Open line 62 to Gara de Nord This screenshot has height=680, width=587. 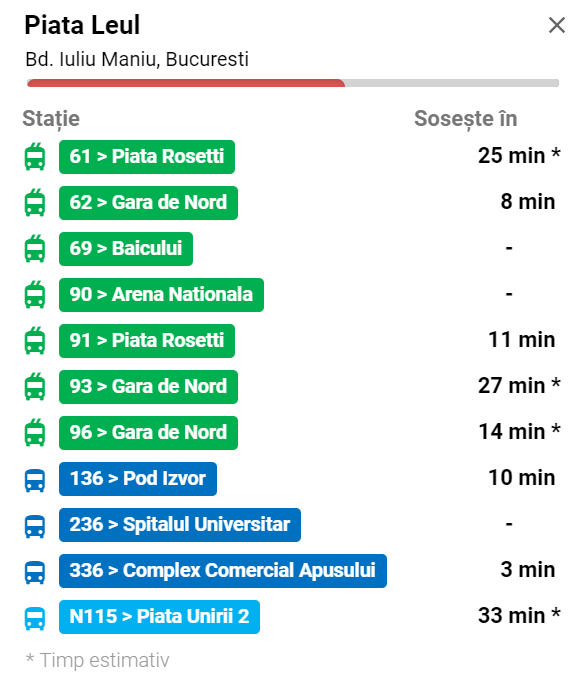[x=148, y=203]
